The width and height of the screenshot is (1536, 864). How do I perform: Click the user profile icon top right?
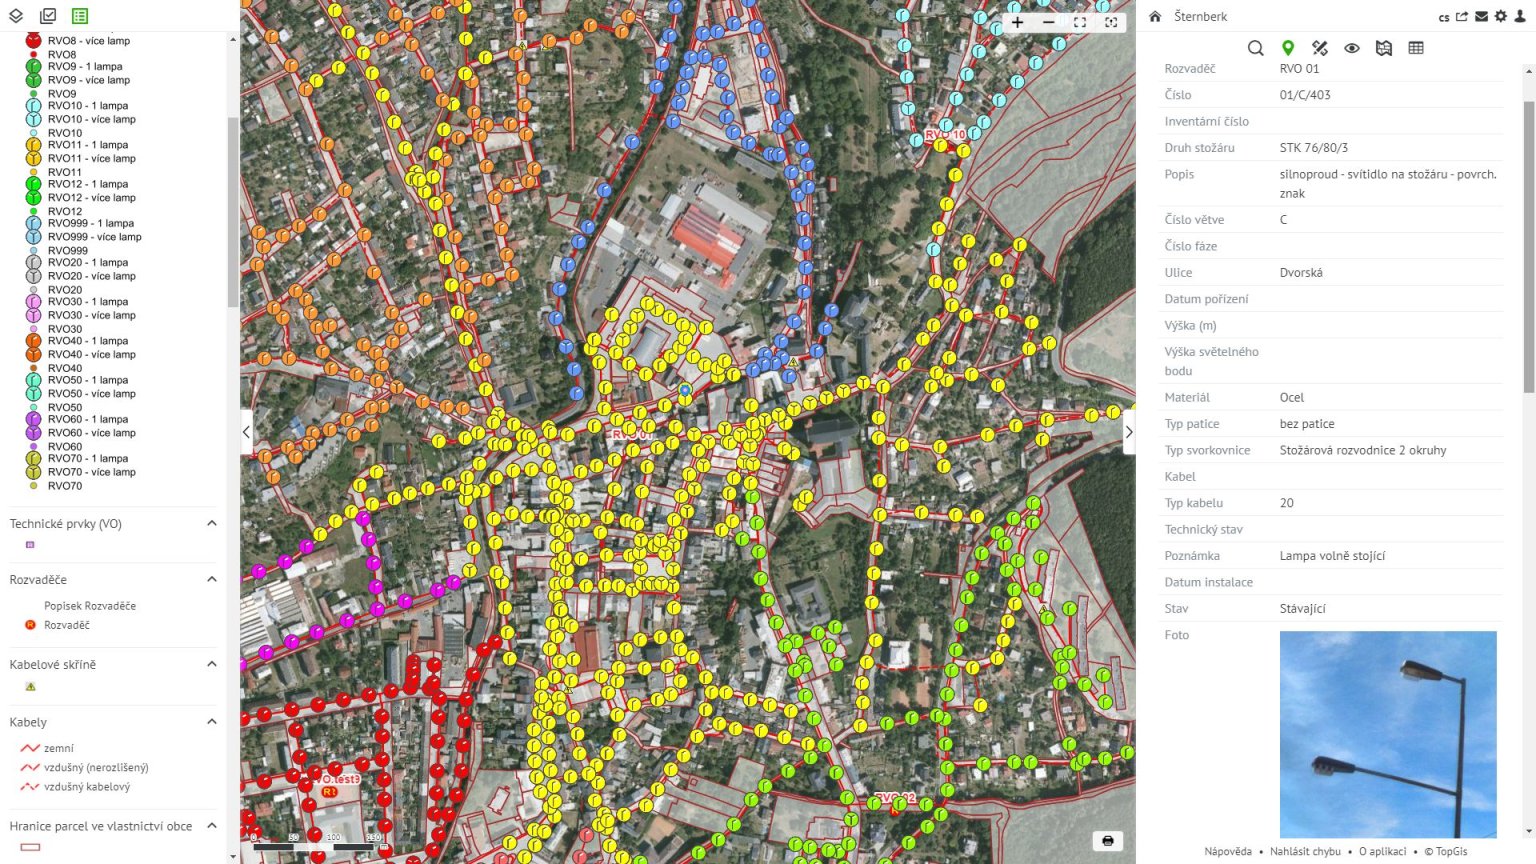tap(1521, 16)
